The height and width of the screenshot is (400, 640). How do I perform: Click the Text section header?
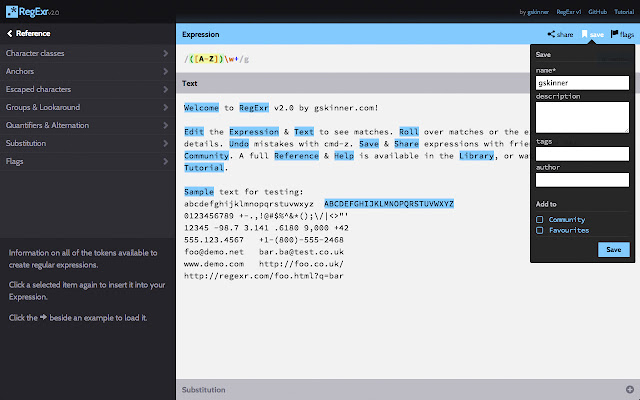point(189,83)
